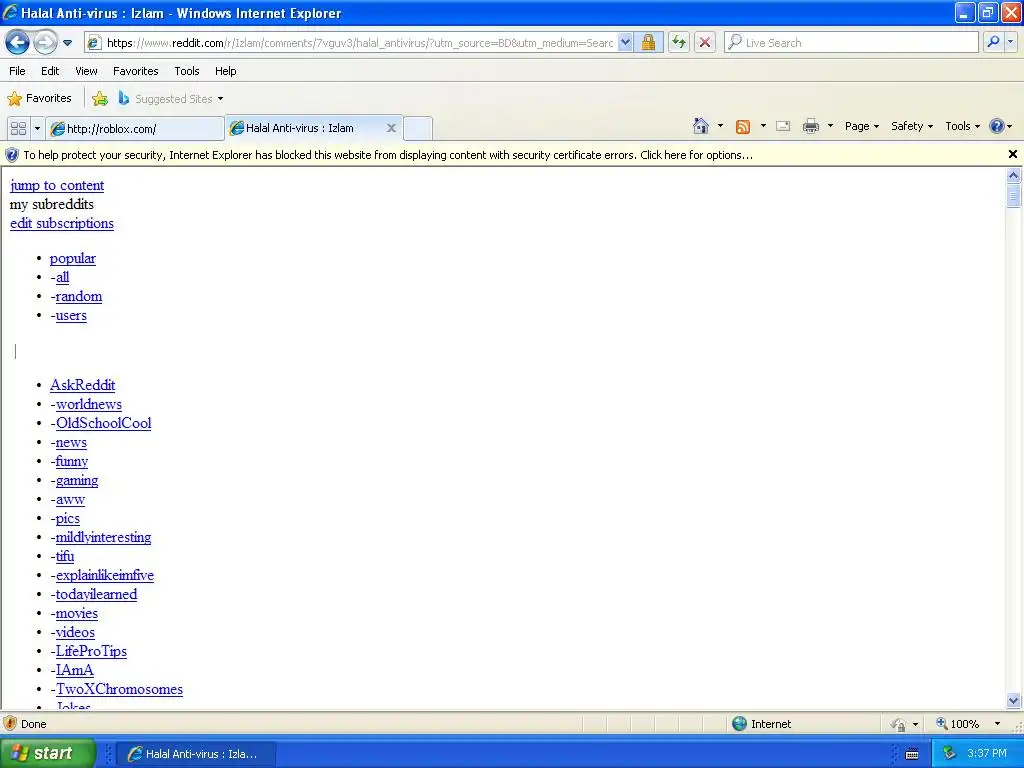The image size is (1024, 768).
Task: Open the Help menu
Action: [225, 71]
